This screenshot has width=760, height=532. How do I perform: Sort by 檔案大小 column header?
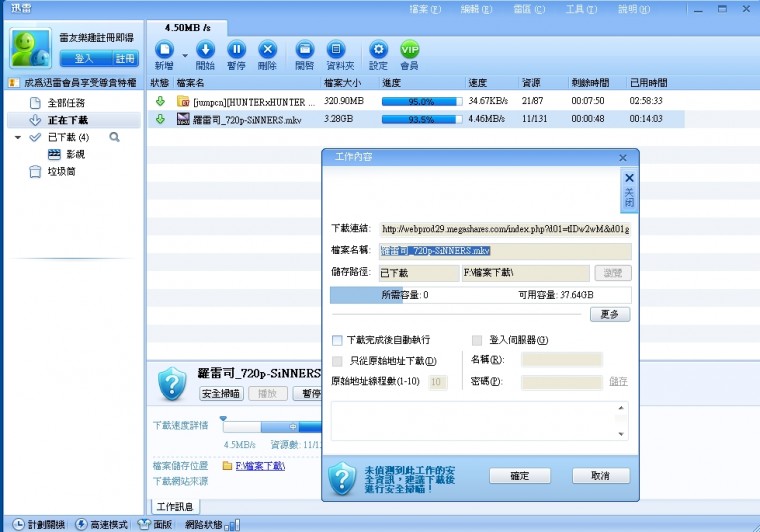click(342, 83)
